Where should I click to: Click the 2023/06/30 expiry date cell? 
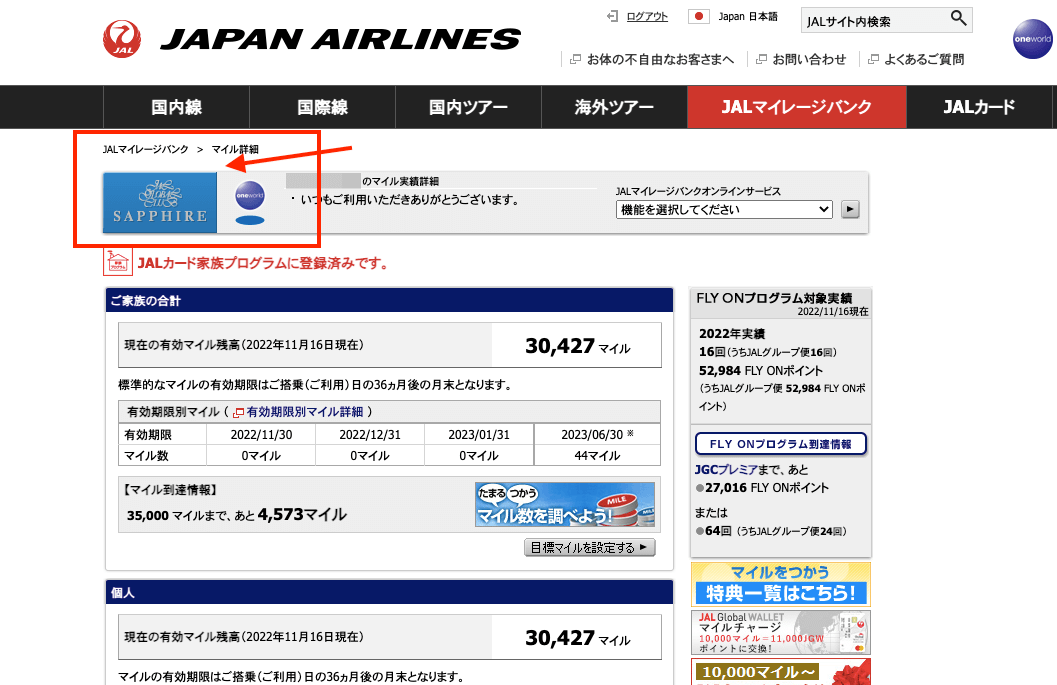coord(597,435)
